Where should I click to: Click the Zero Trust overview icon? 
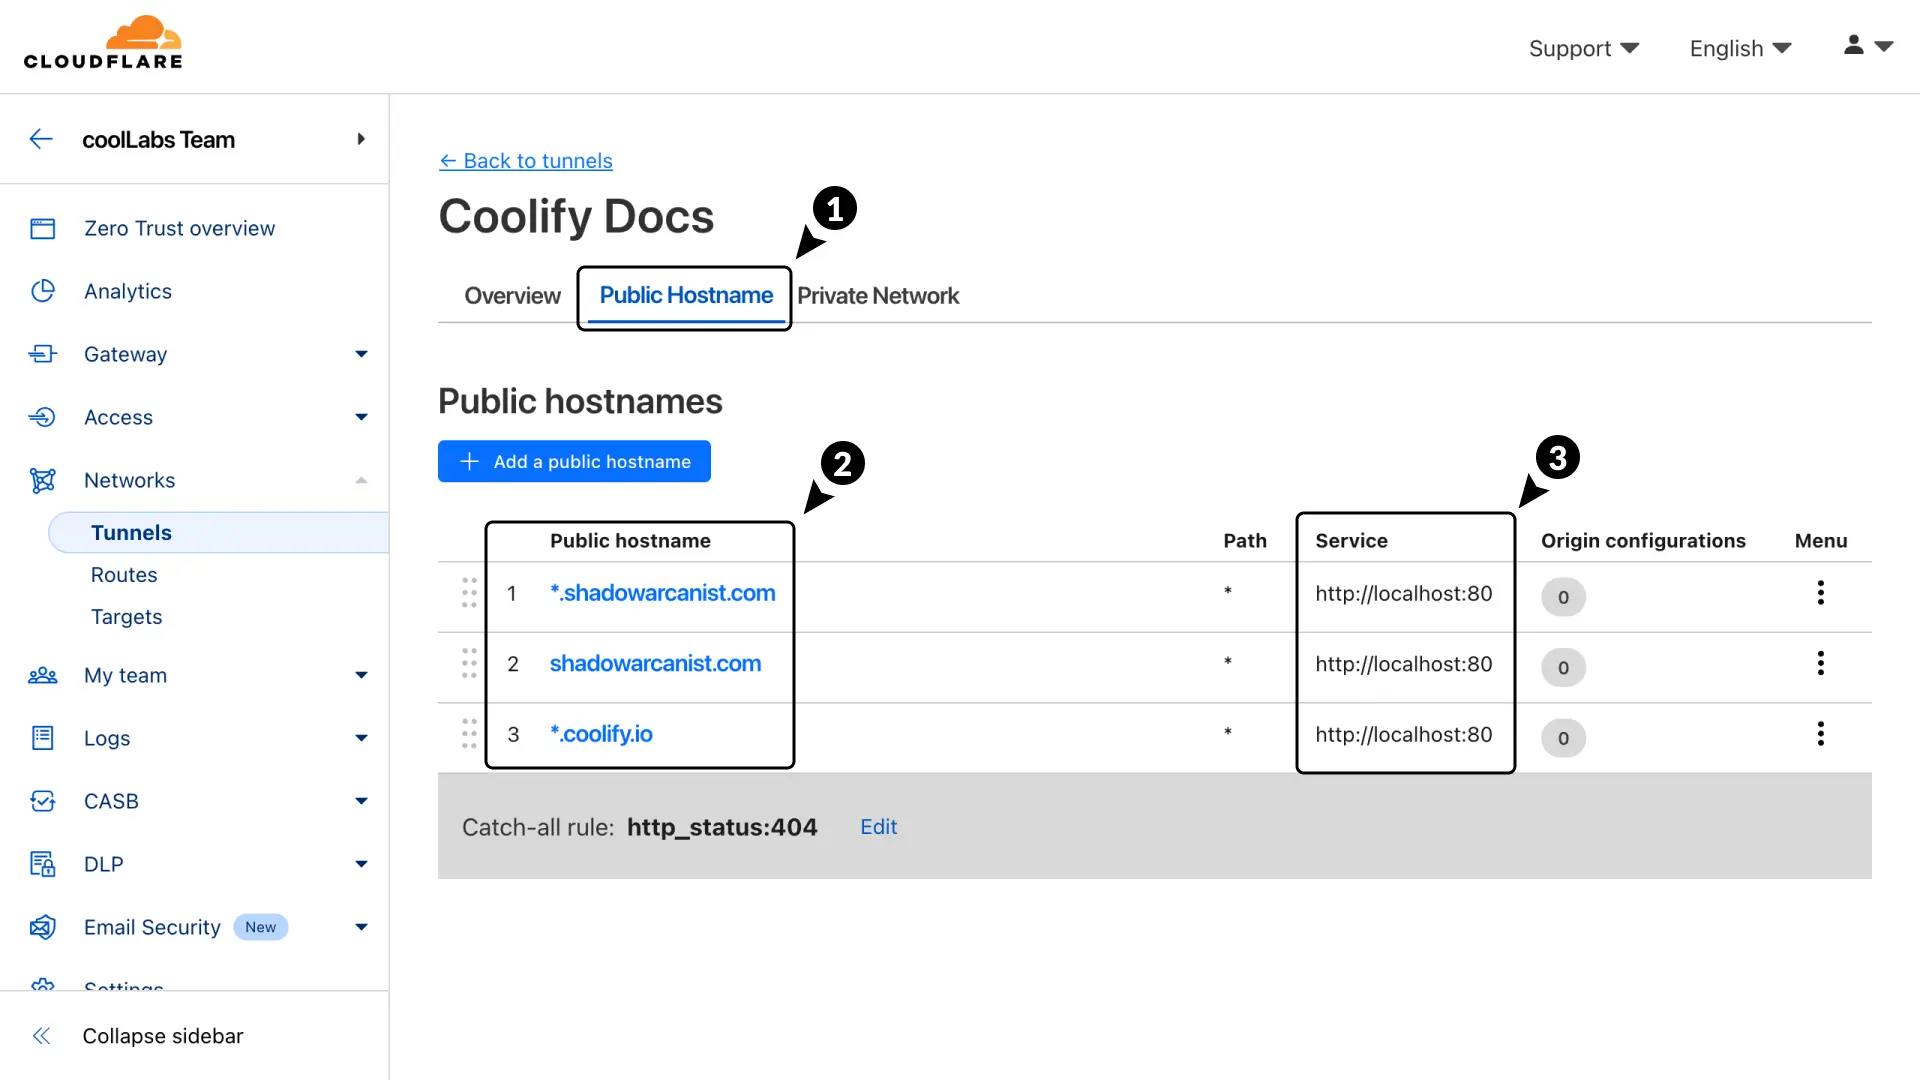42,229
